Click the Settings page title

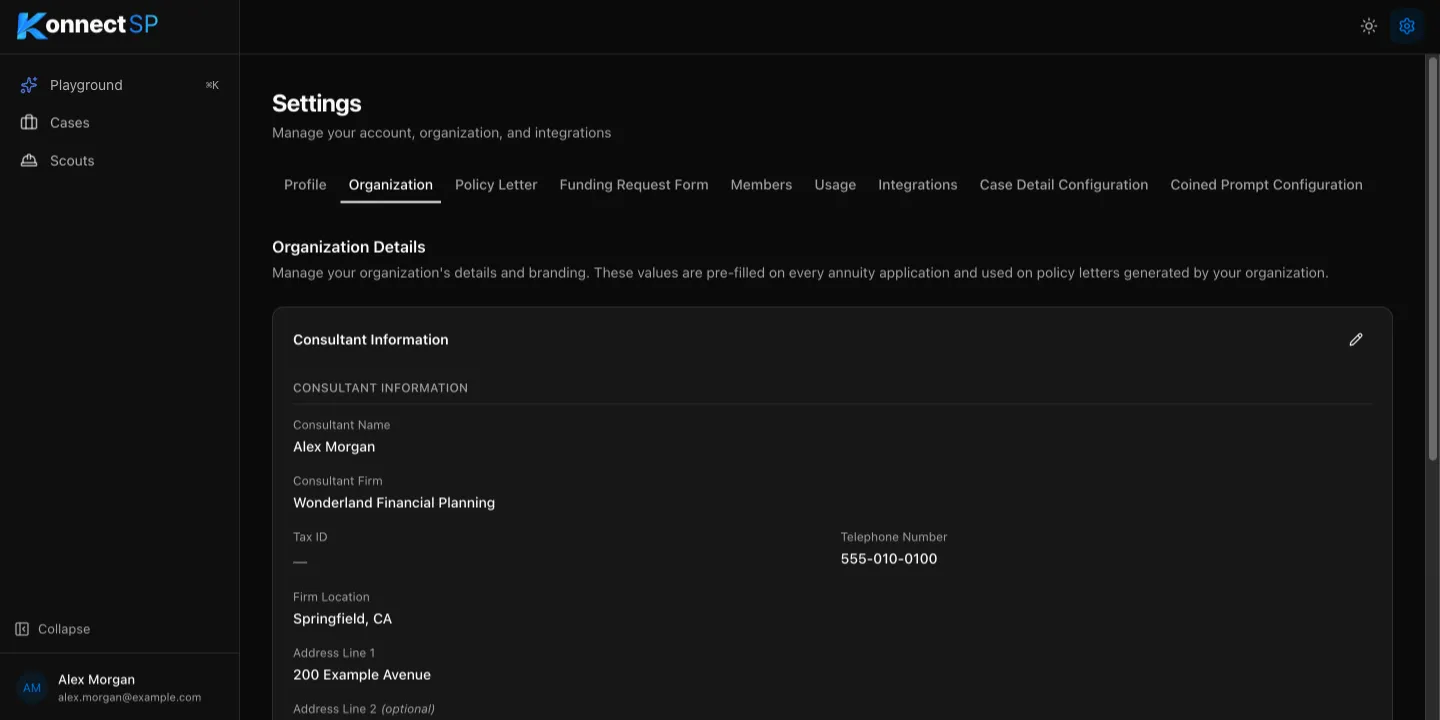coord(317,103)
